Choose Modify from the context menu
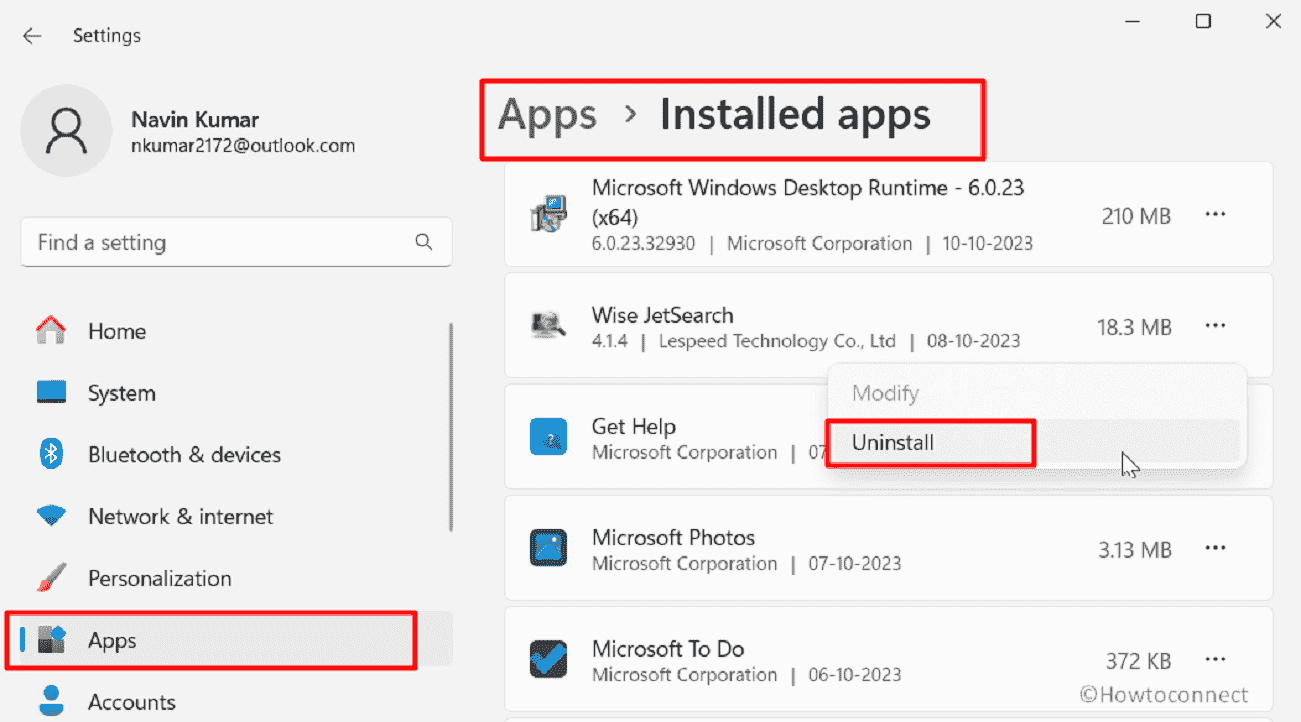This screenshot has width=1301, height=722. [1035, 393]
